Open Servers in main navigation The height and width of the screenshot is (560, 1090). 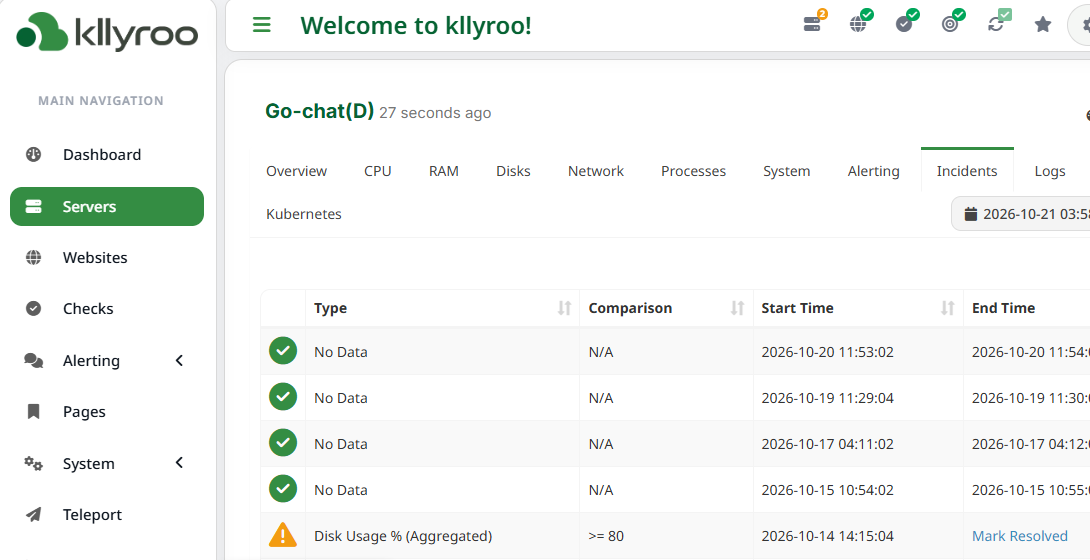[107, 206]
